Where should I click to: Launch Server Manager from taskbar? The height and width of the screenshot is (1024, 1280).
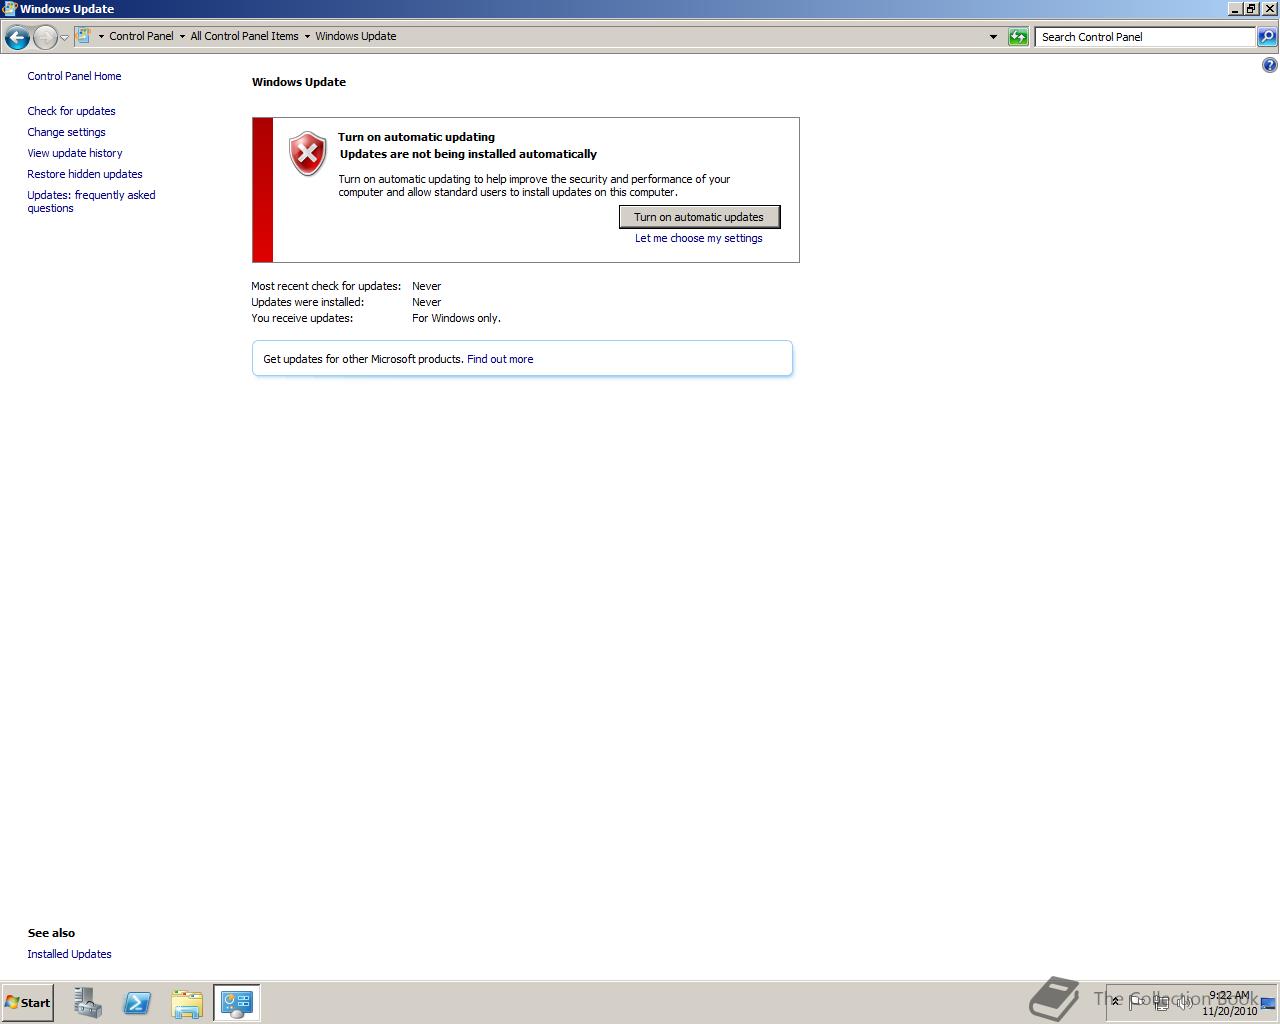87,1003
